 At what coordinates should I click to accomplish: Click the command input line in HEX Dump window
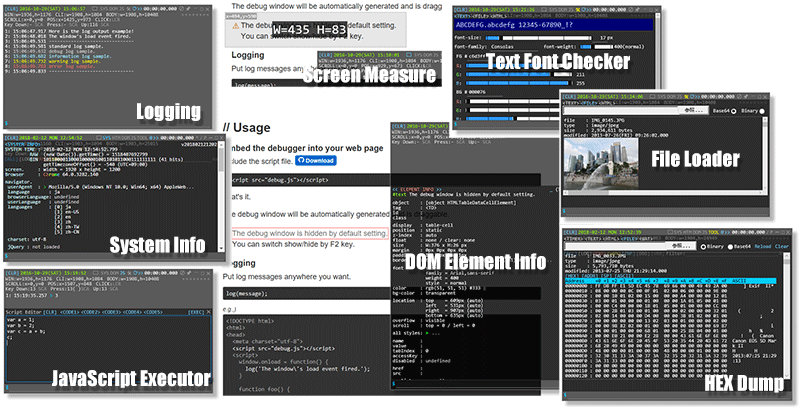tap(676, 395)
